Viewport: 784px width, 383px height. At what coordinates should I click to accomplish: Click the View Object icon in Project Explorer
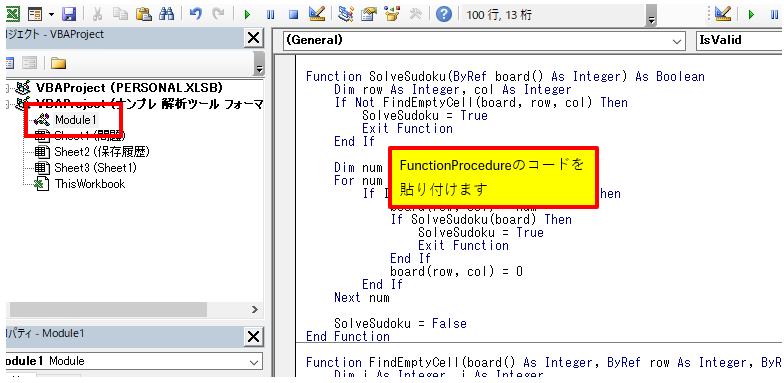coord(30,64)
